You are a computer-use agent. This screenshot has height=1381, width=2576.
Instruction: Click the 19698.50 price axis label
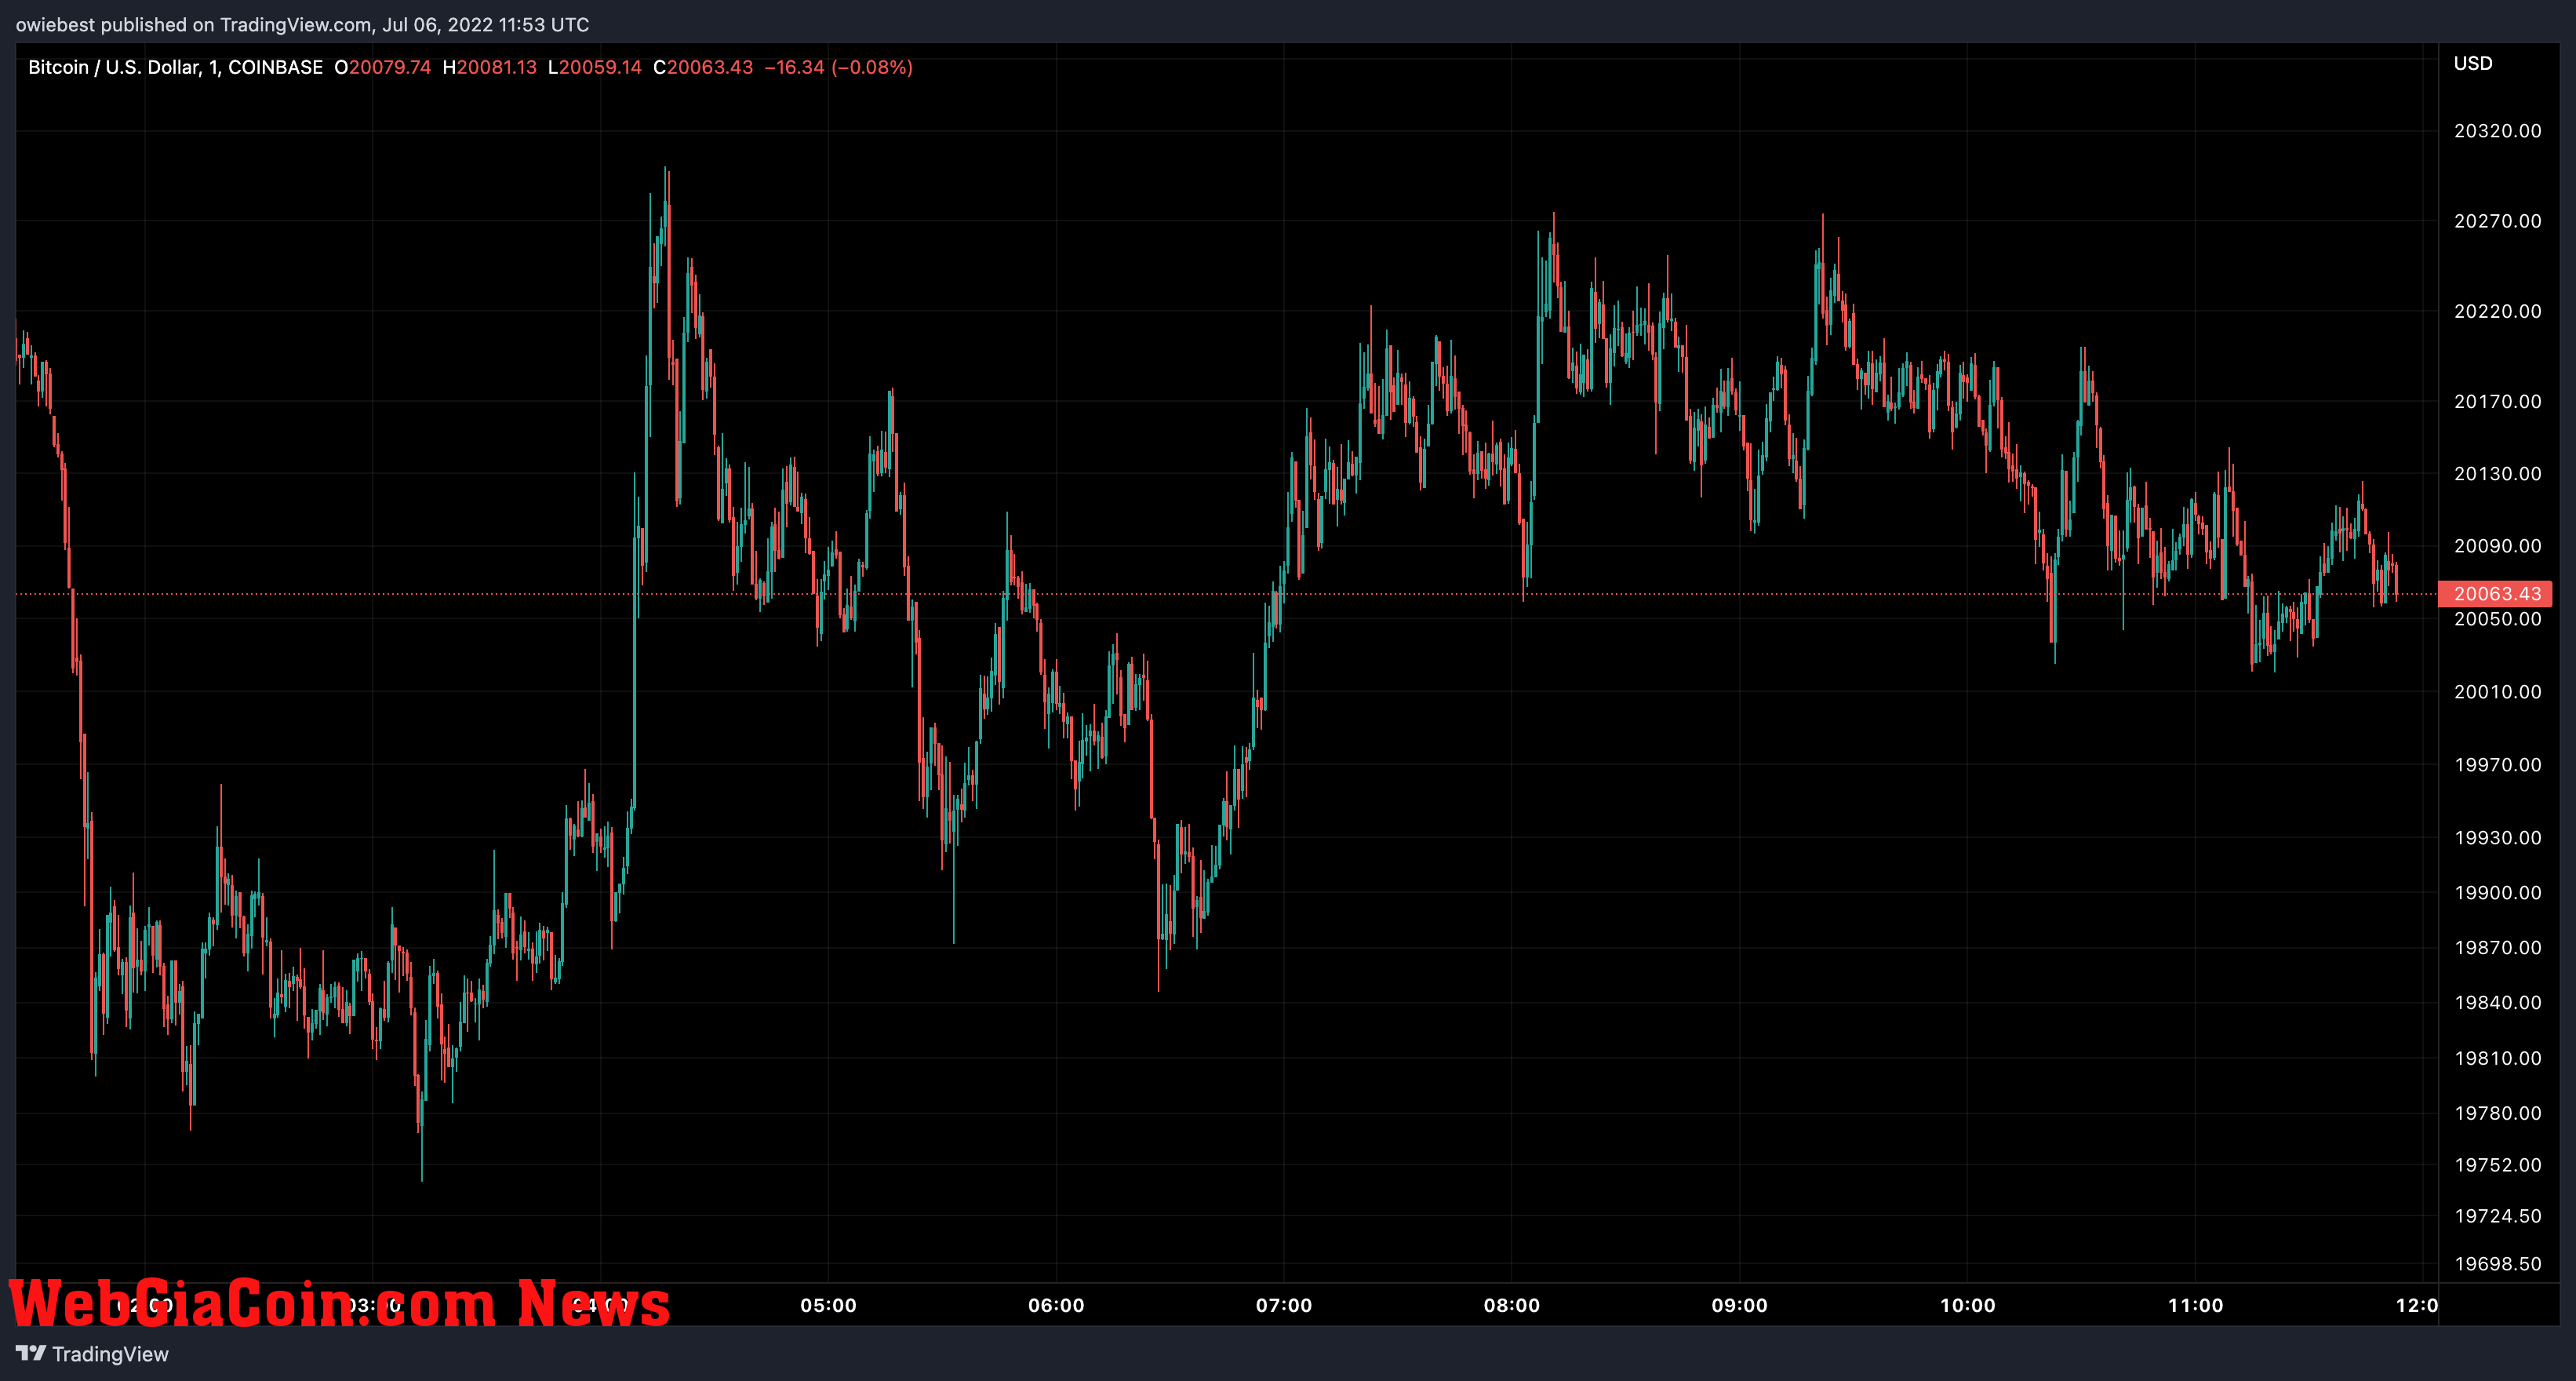pyautogui.click(x=2497, y=1264)
